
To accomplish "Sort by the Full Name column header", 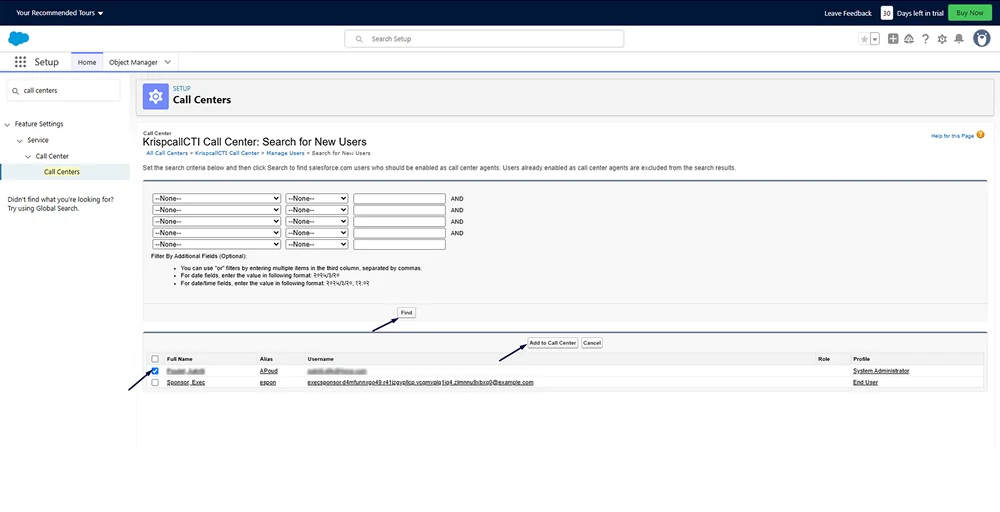I will [179, 359].
